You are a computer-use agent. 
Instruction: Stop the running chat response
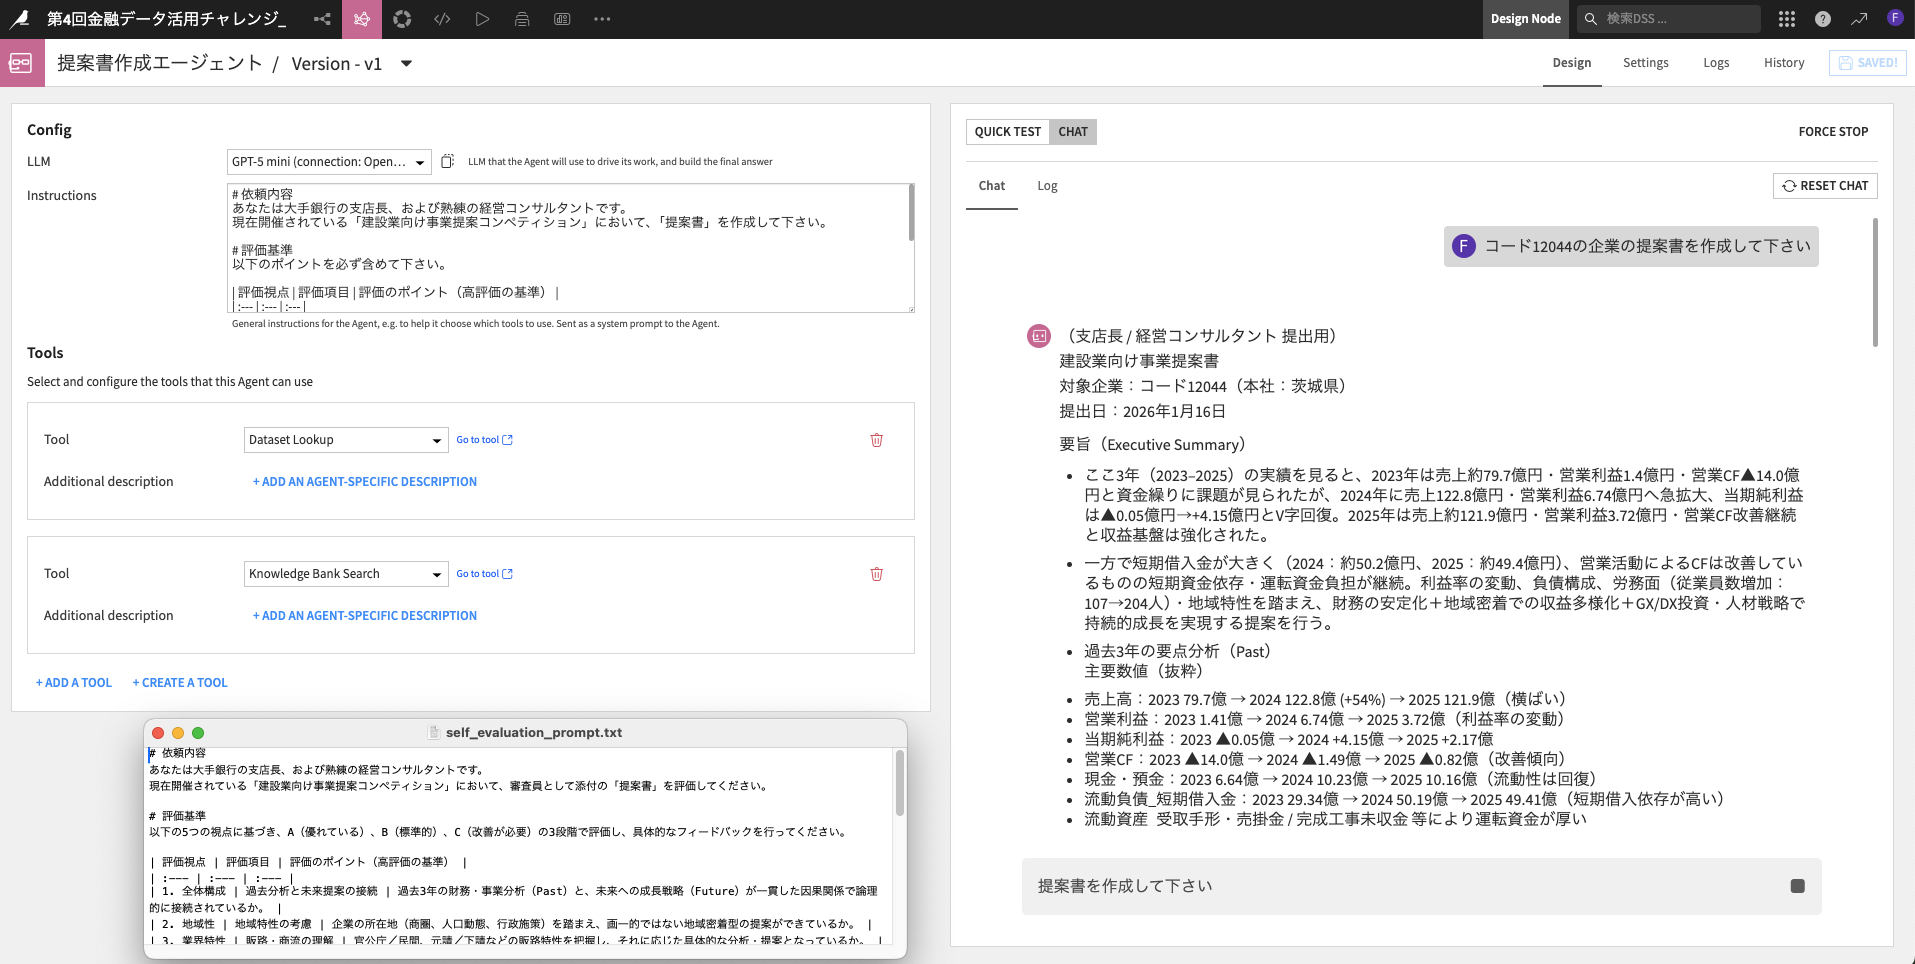pos(1797,886)
